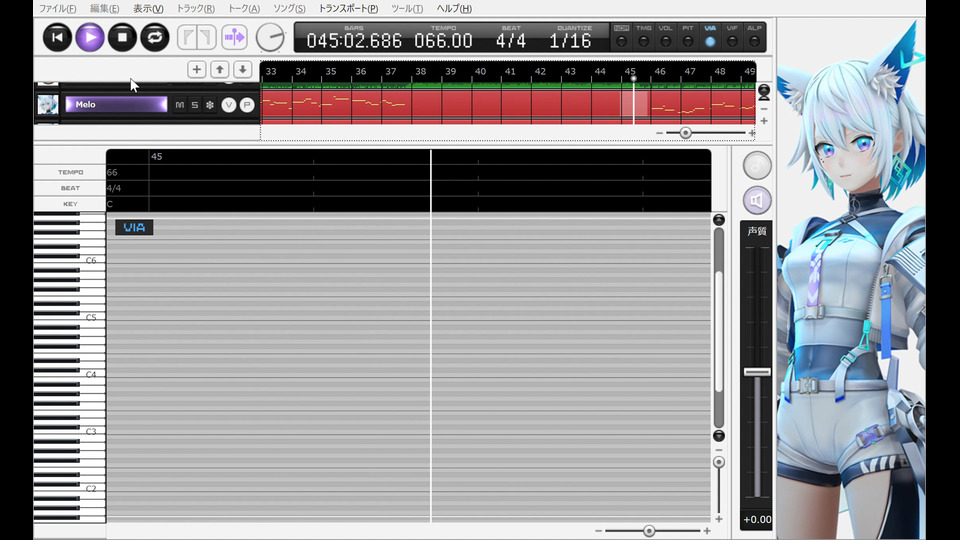Solo the Melo track
This screenshot has width=960, height=540.
pyautogui.click(x=195, y=105)
